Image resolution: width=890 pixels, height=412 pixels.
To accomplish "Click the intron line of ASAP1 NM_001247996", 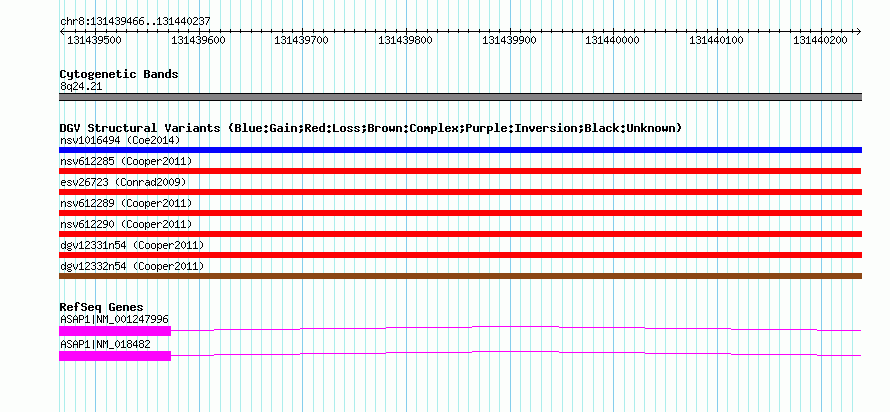I will click(x=516, y=326).
